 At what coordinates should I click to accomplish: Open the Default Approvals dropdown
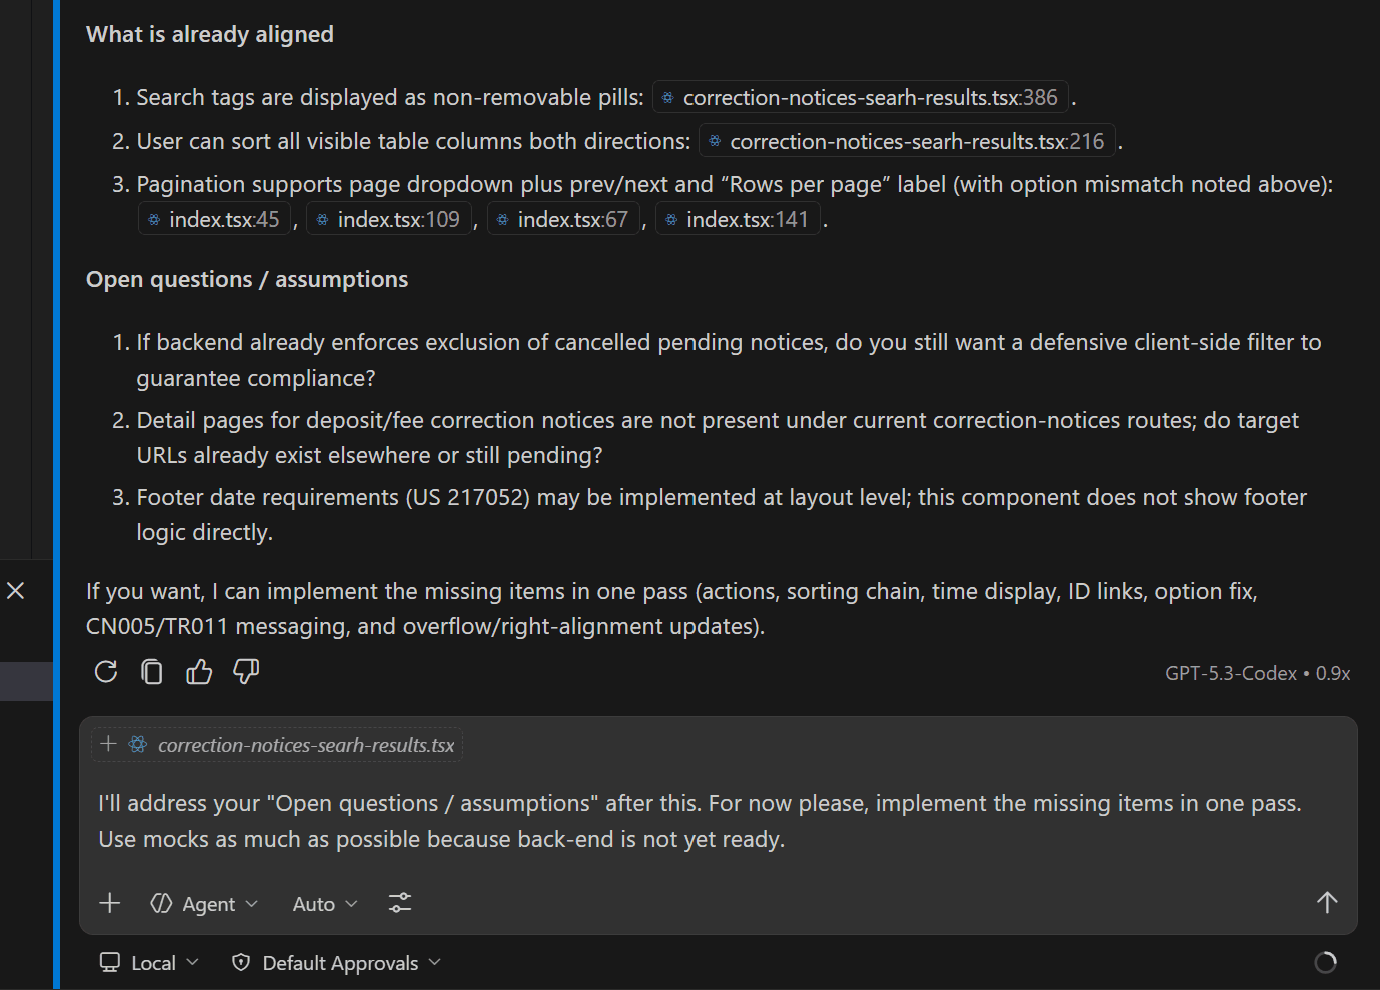pyautogui.click(x=336, y=963)
